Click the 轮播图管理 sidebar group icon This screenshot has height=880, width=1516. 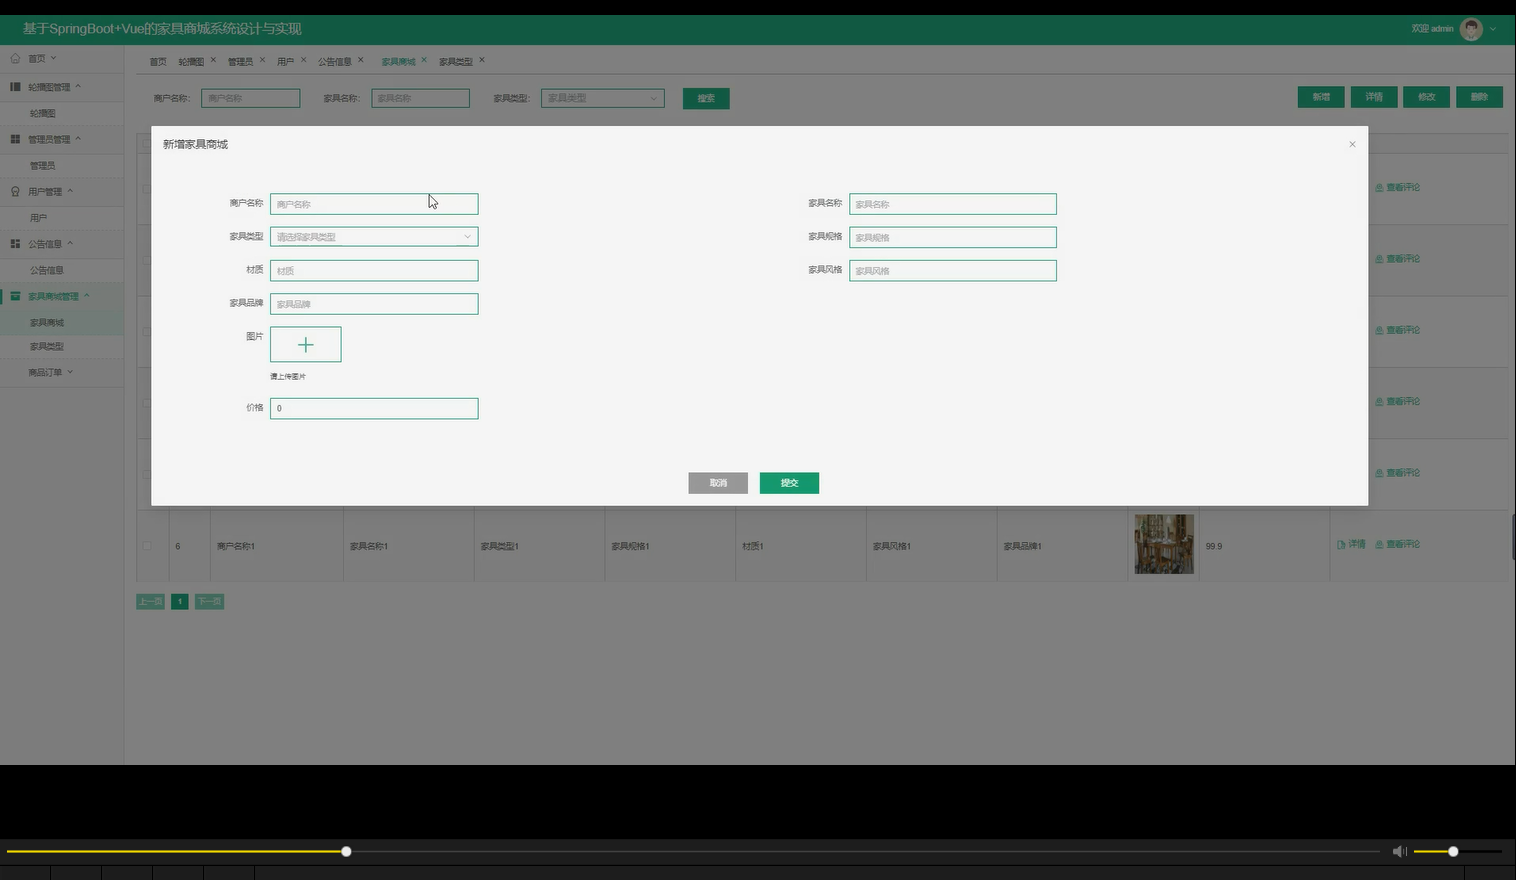15,87
